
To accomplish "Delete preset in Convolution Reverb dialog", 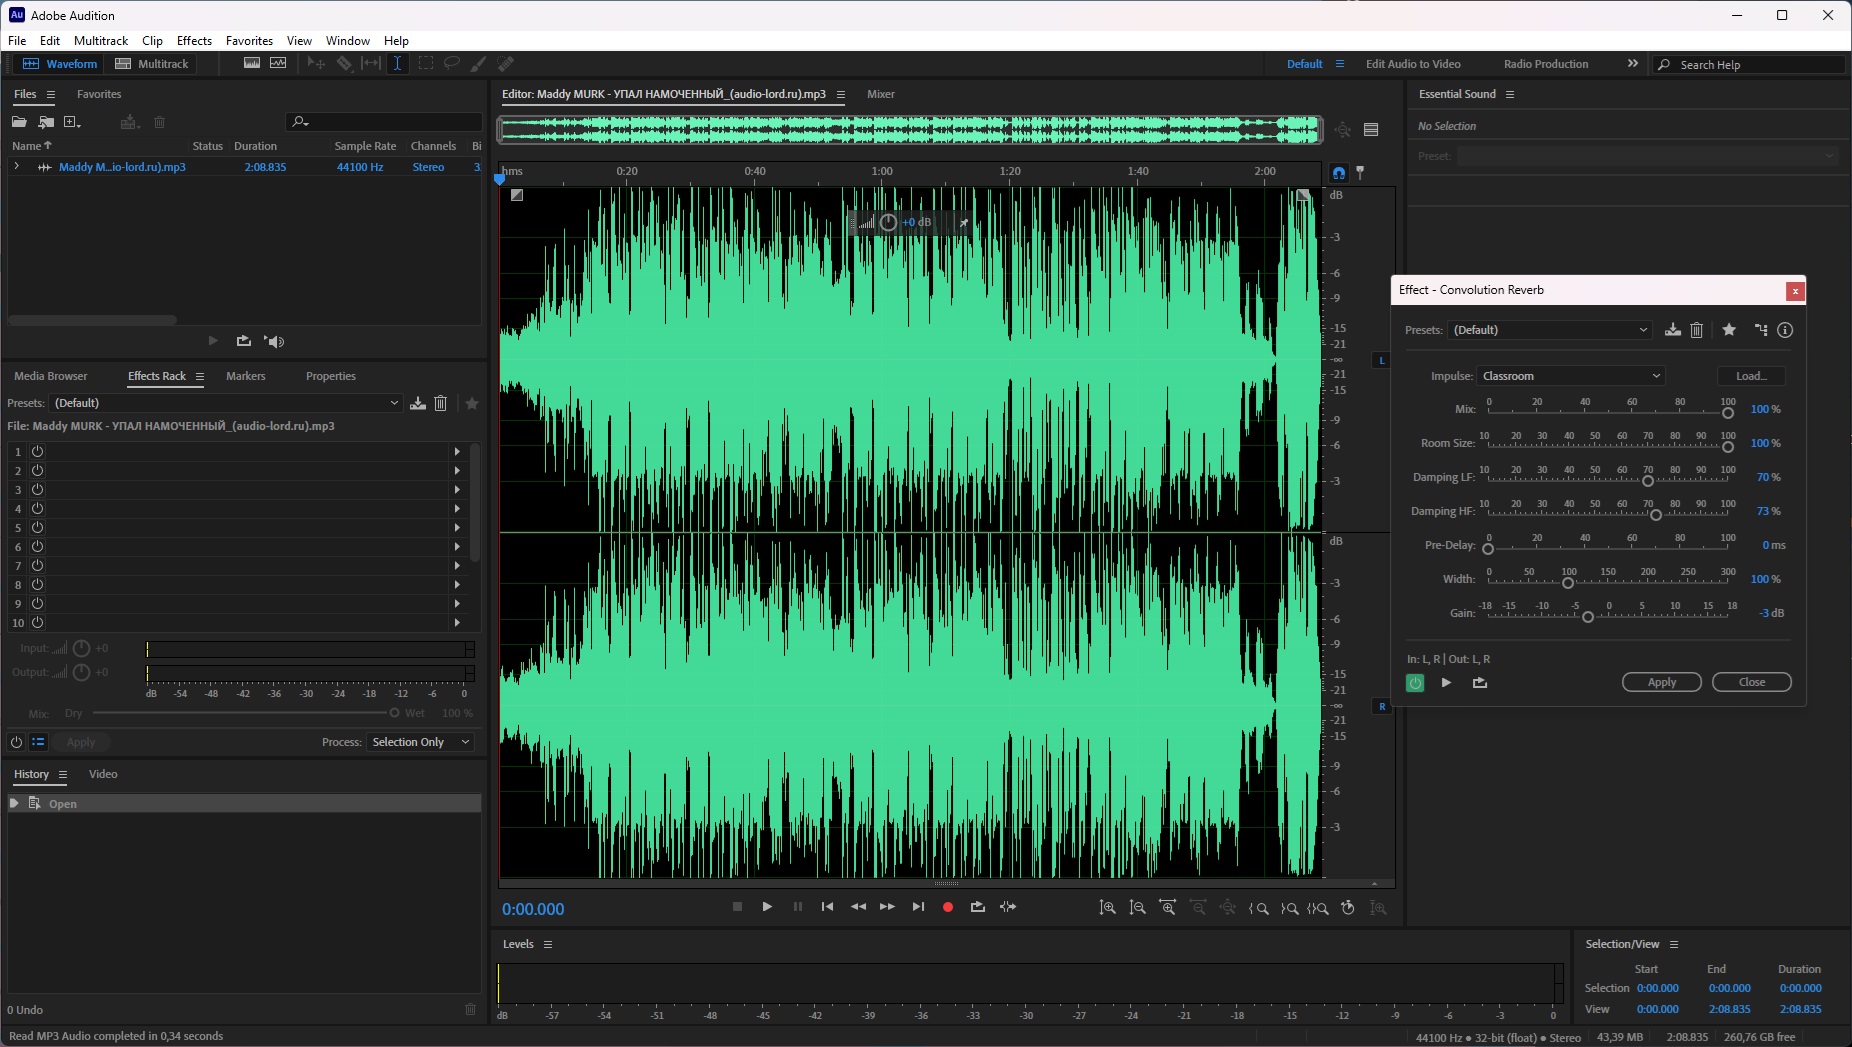I will click(1697, 330).
